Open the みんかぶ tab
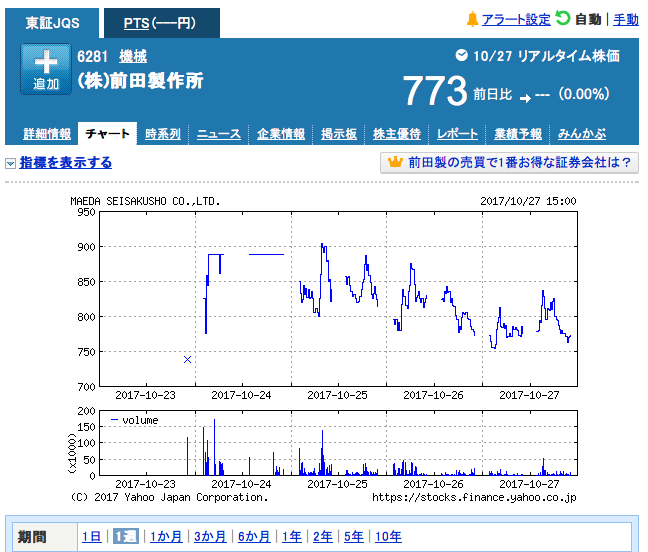Image resolution: width=648 pixels, height=552 pixels. click(582, 134)
